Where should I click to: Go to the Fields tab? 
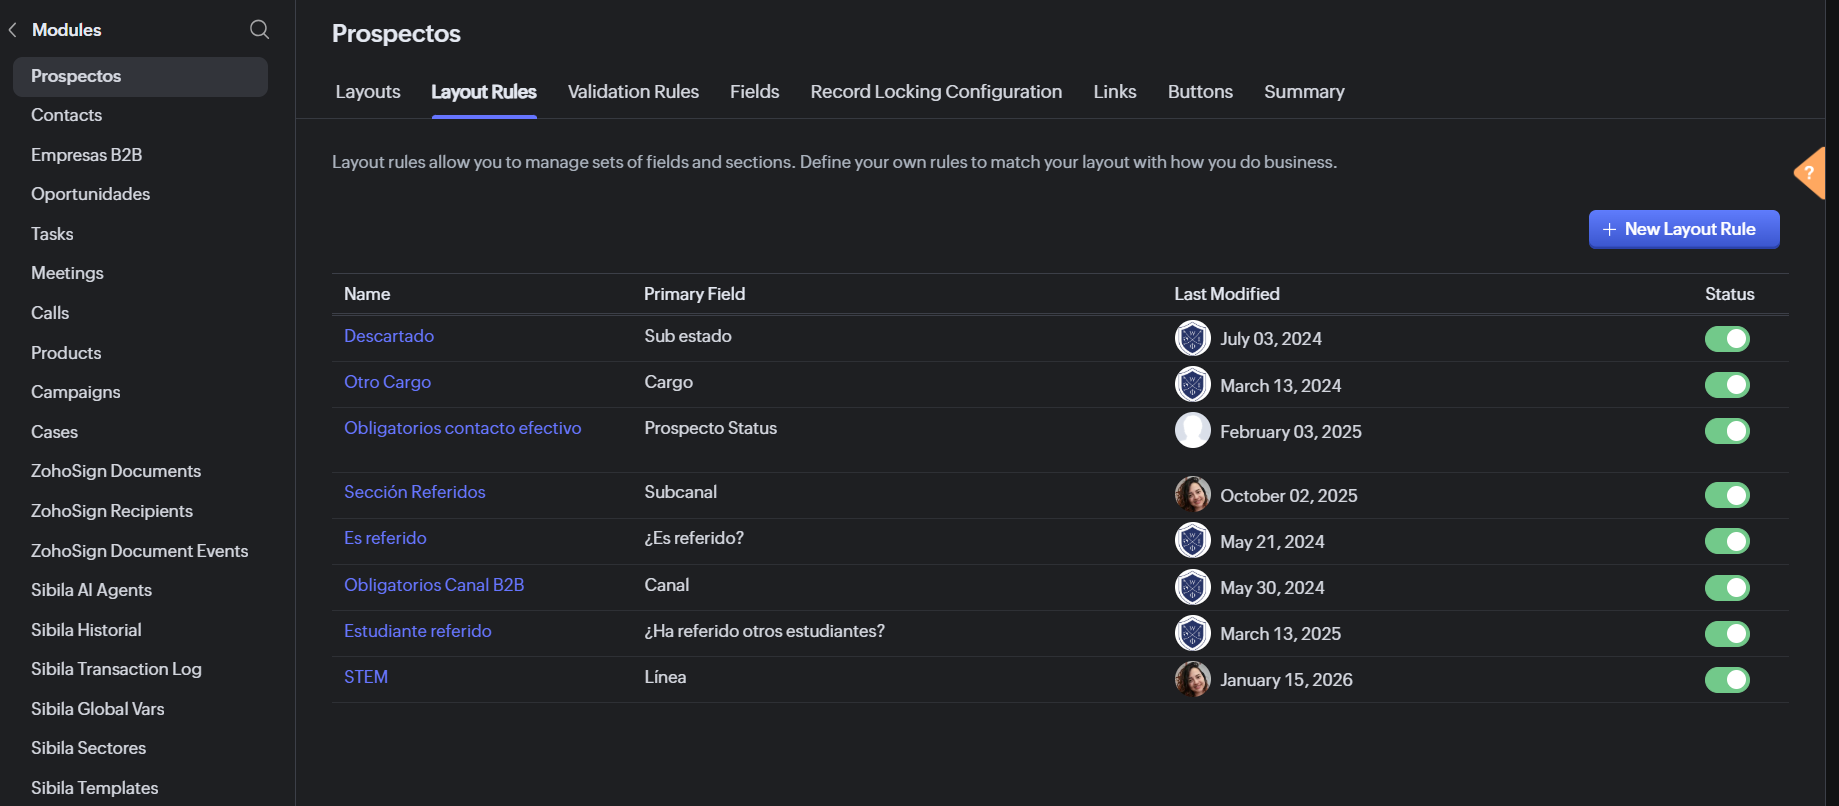point(754,92)
